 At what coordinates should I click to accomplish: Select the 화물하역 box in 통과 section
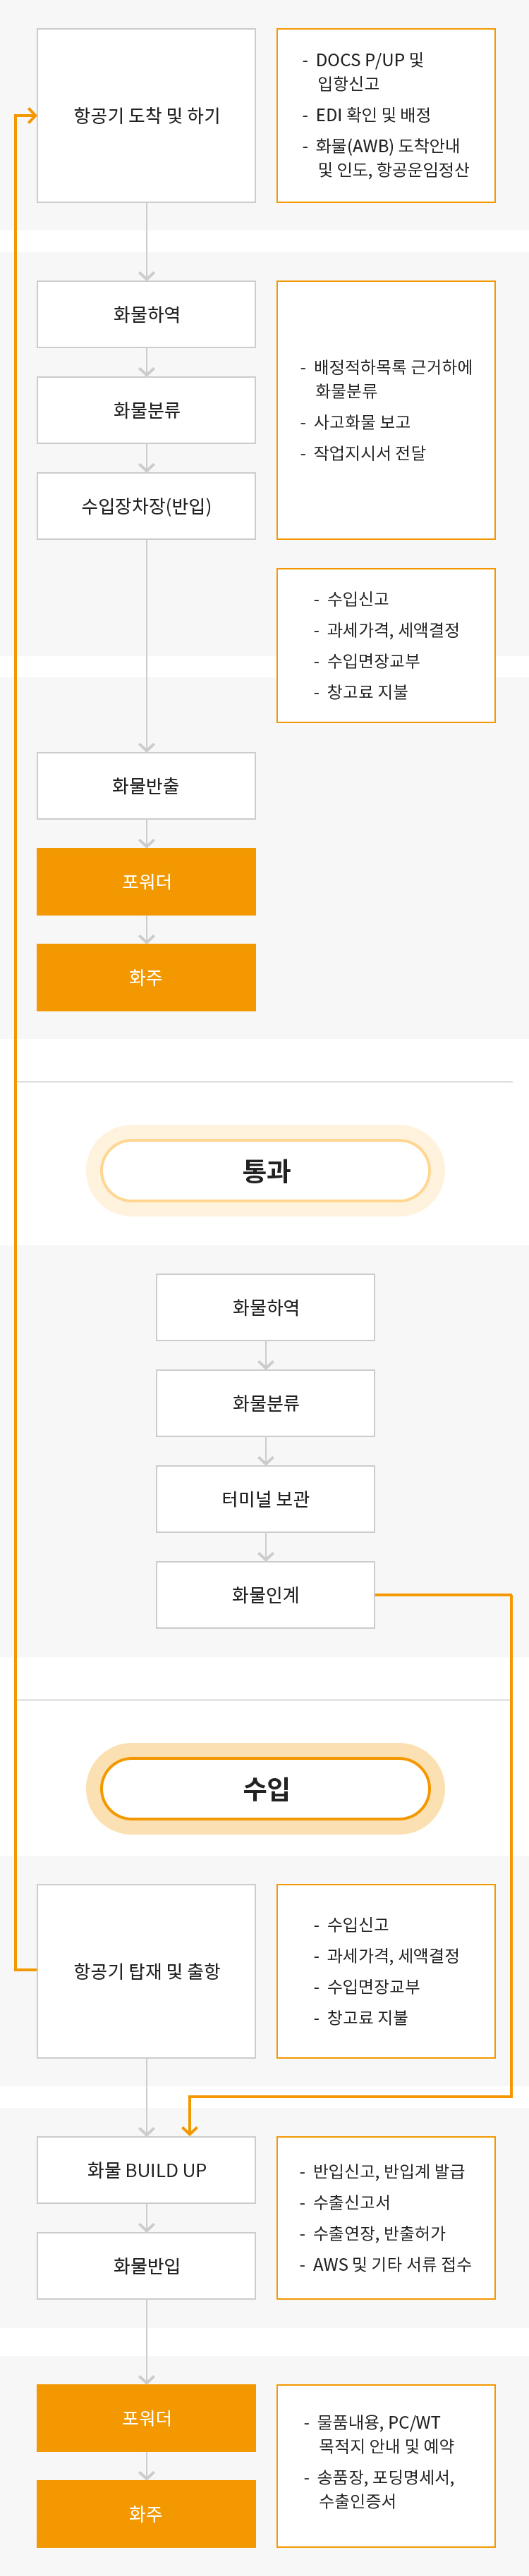point(265,1307)
